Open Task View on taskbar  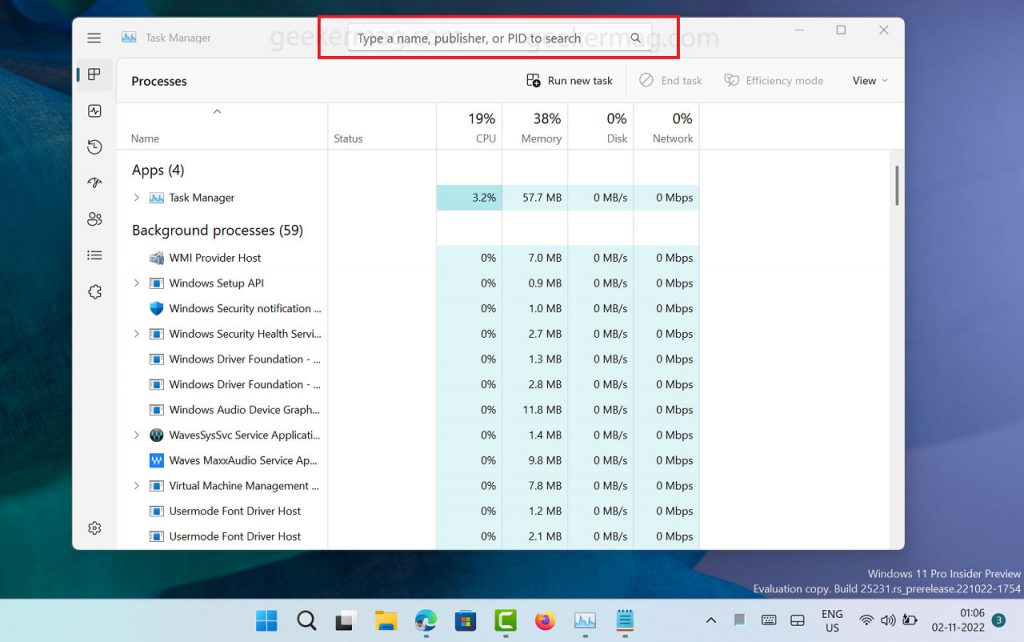point(345,620)
